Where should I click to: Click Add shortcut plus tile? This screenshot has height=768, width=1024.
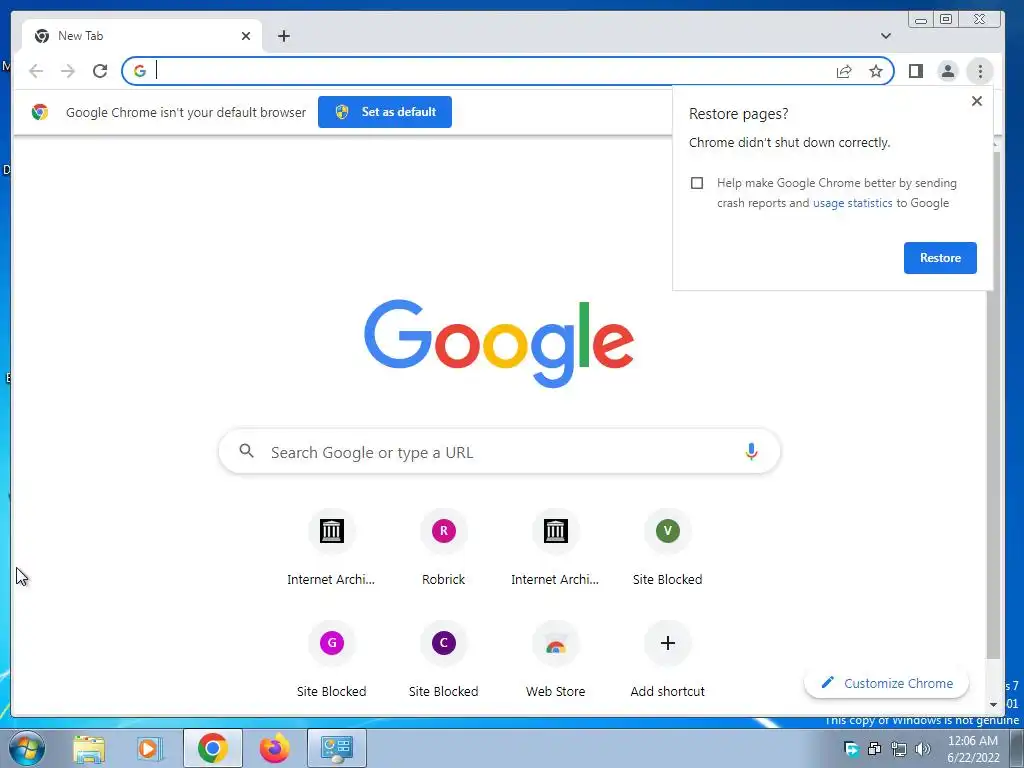click(x=667, y=660)
